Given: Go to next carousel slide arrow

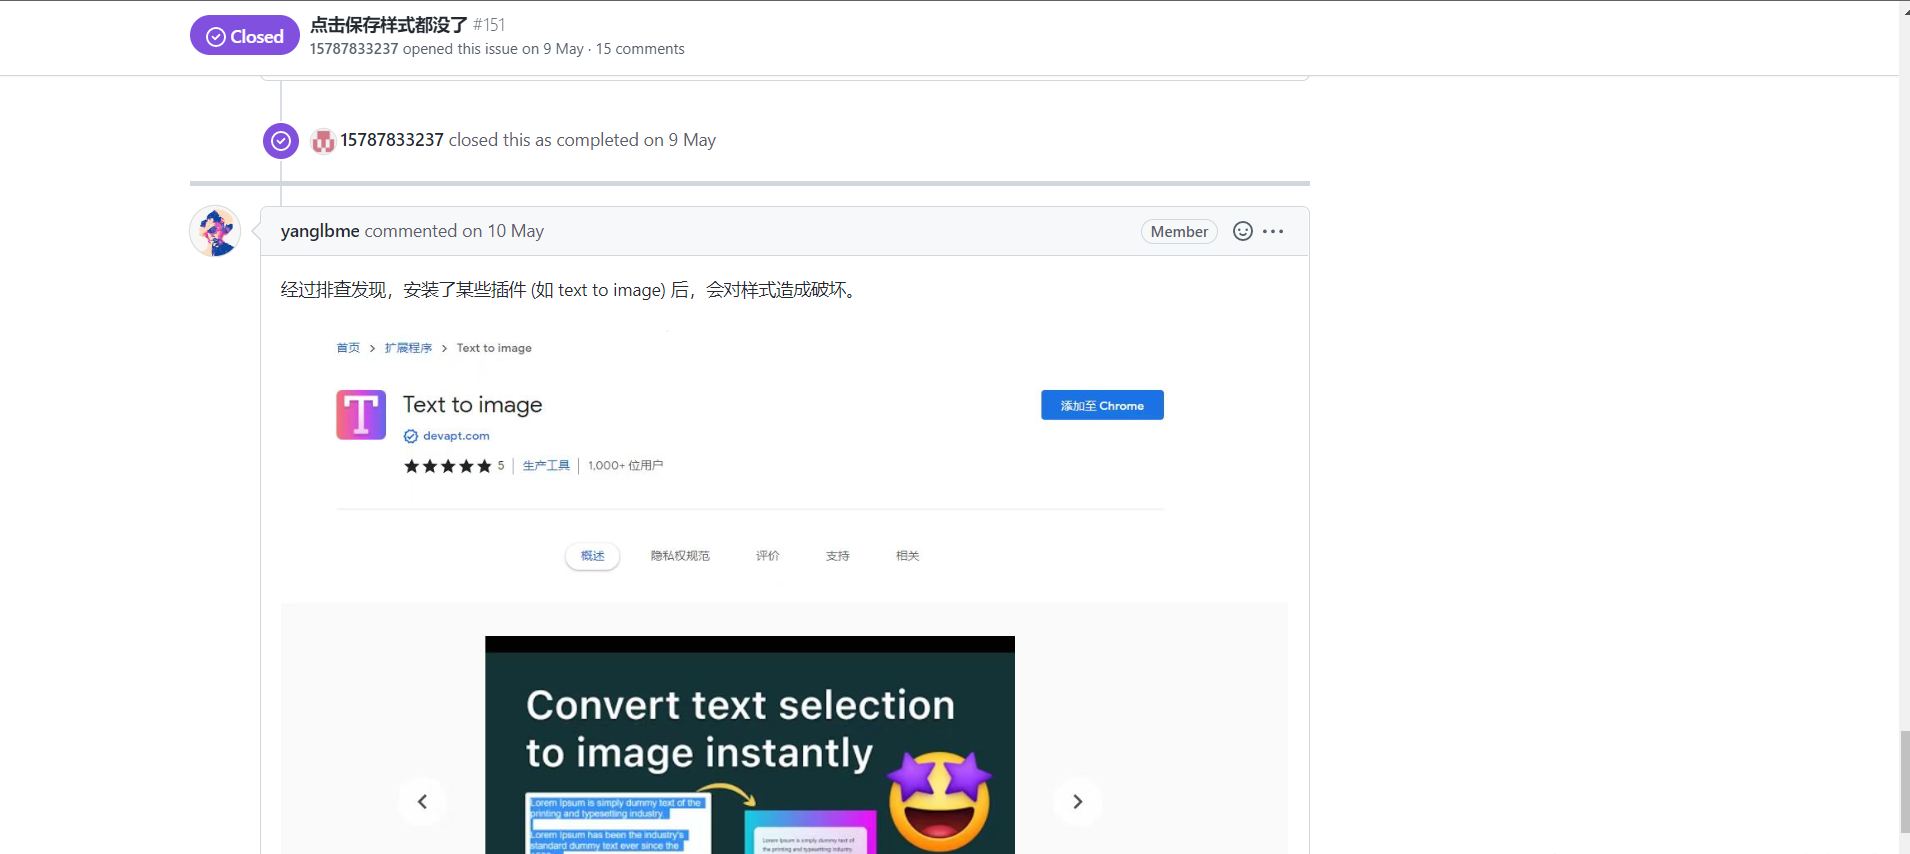Looking at the screenshot, I should (x=1077, y=801).
